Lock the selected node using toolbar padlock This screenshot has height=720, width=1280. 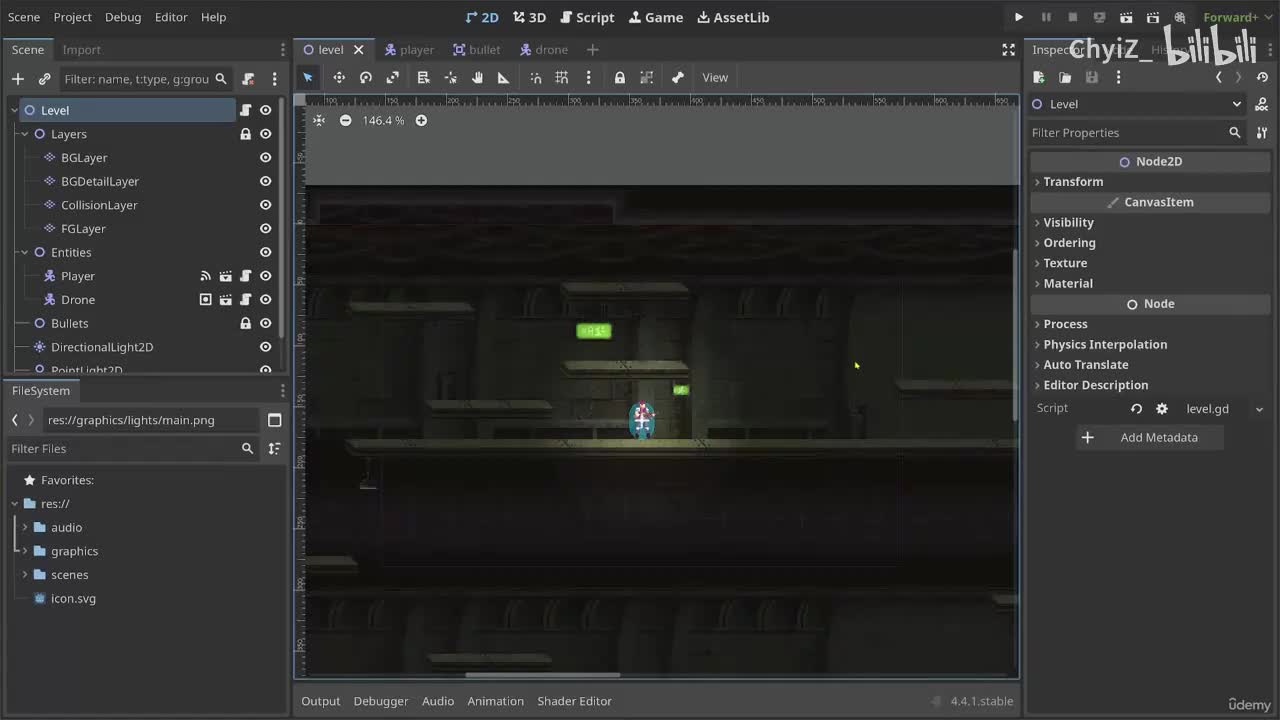click(x=620, y=77)
